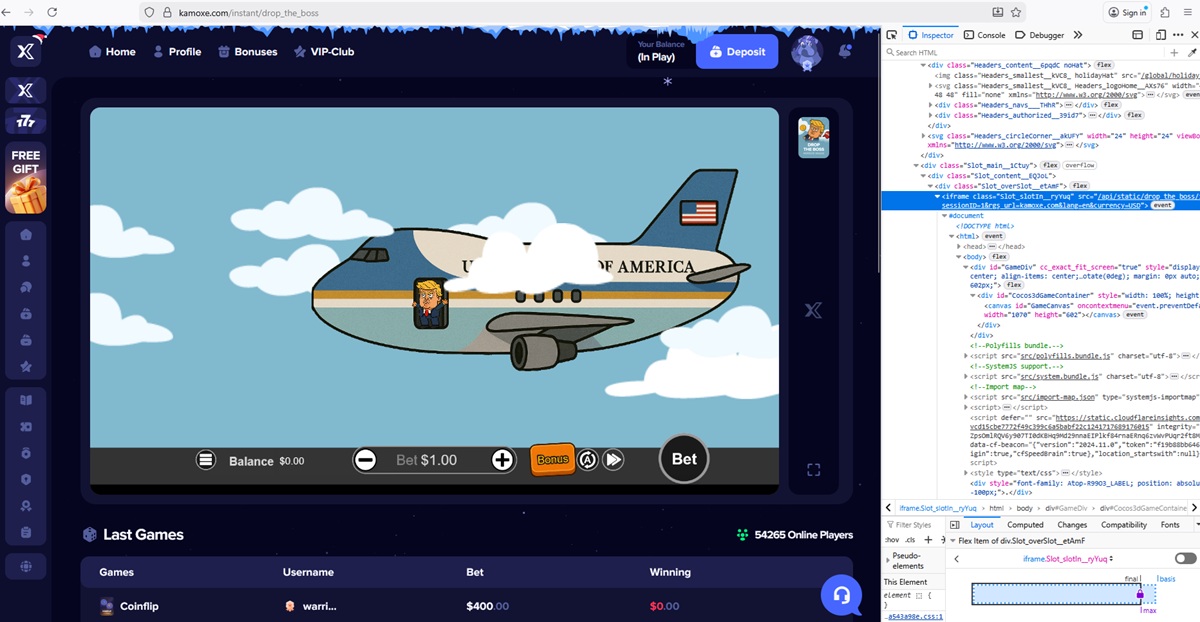The height and width of the screenshot is (622, 1200).
Task: Pick an element with the DevTools picker
Action: 892,35
